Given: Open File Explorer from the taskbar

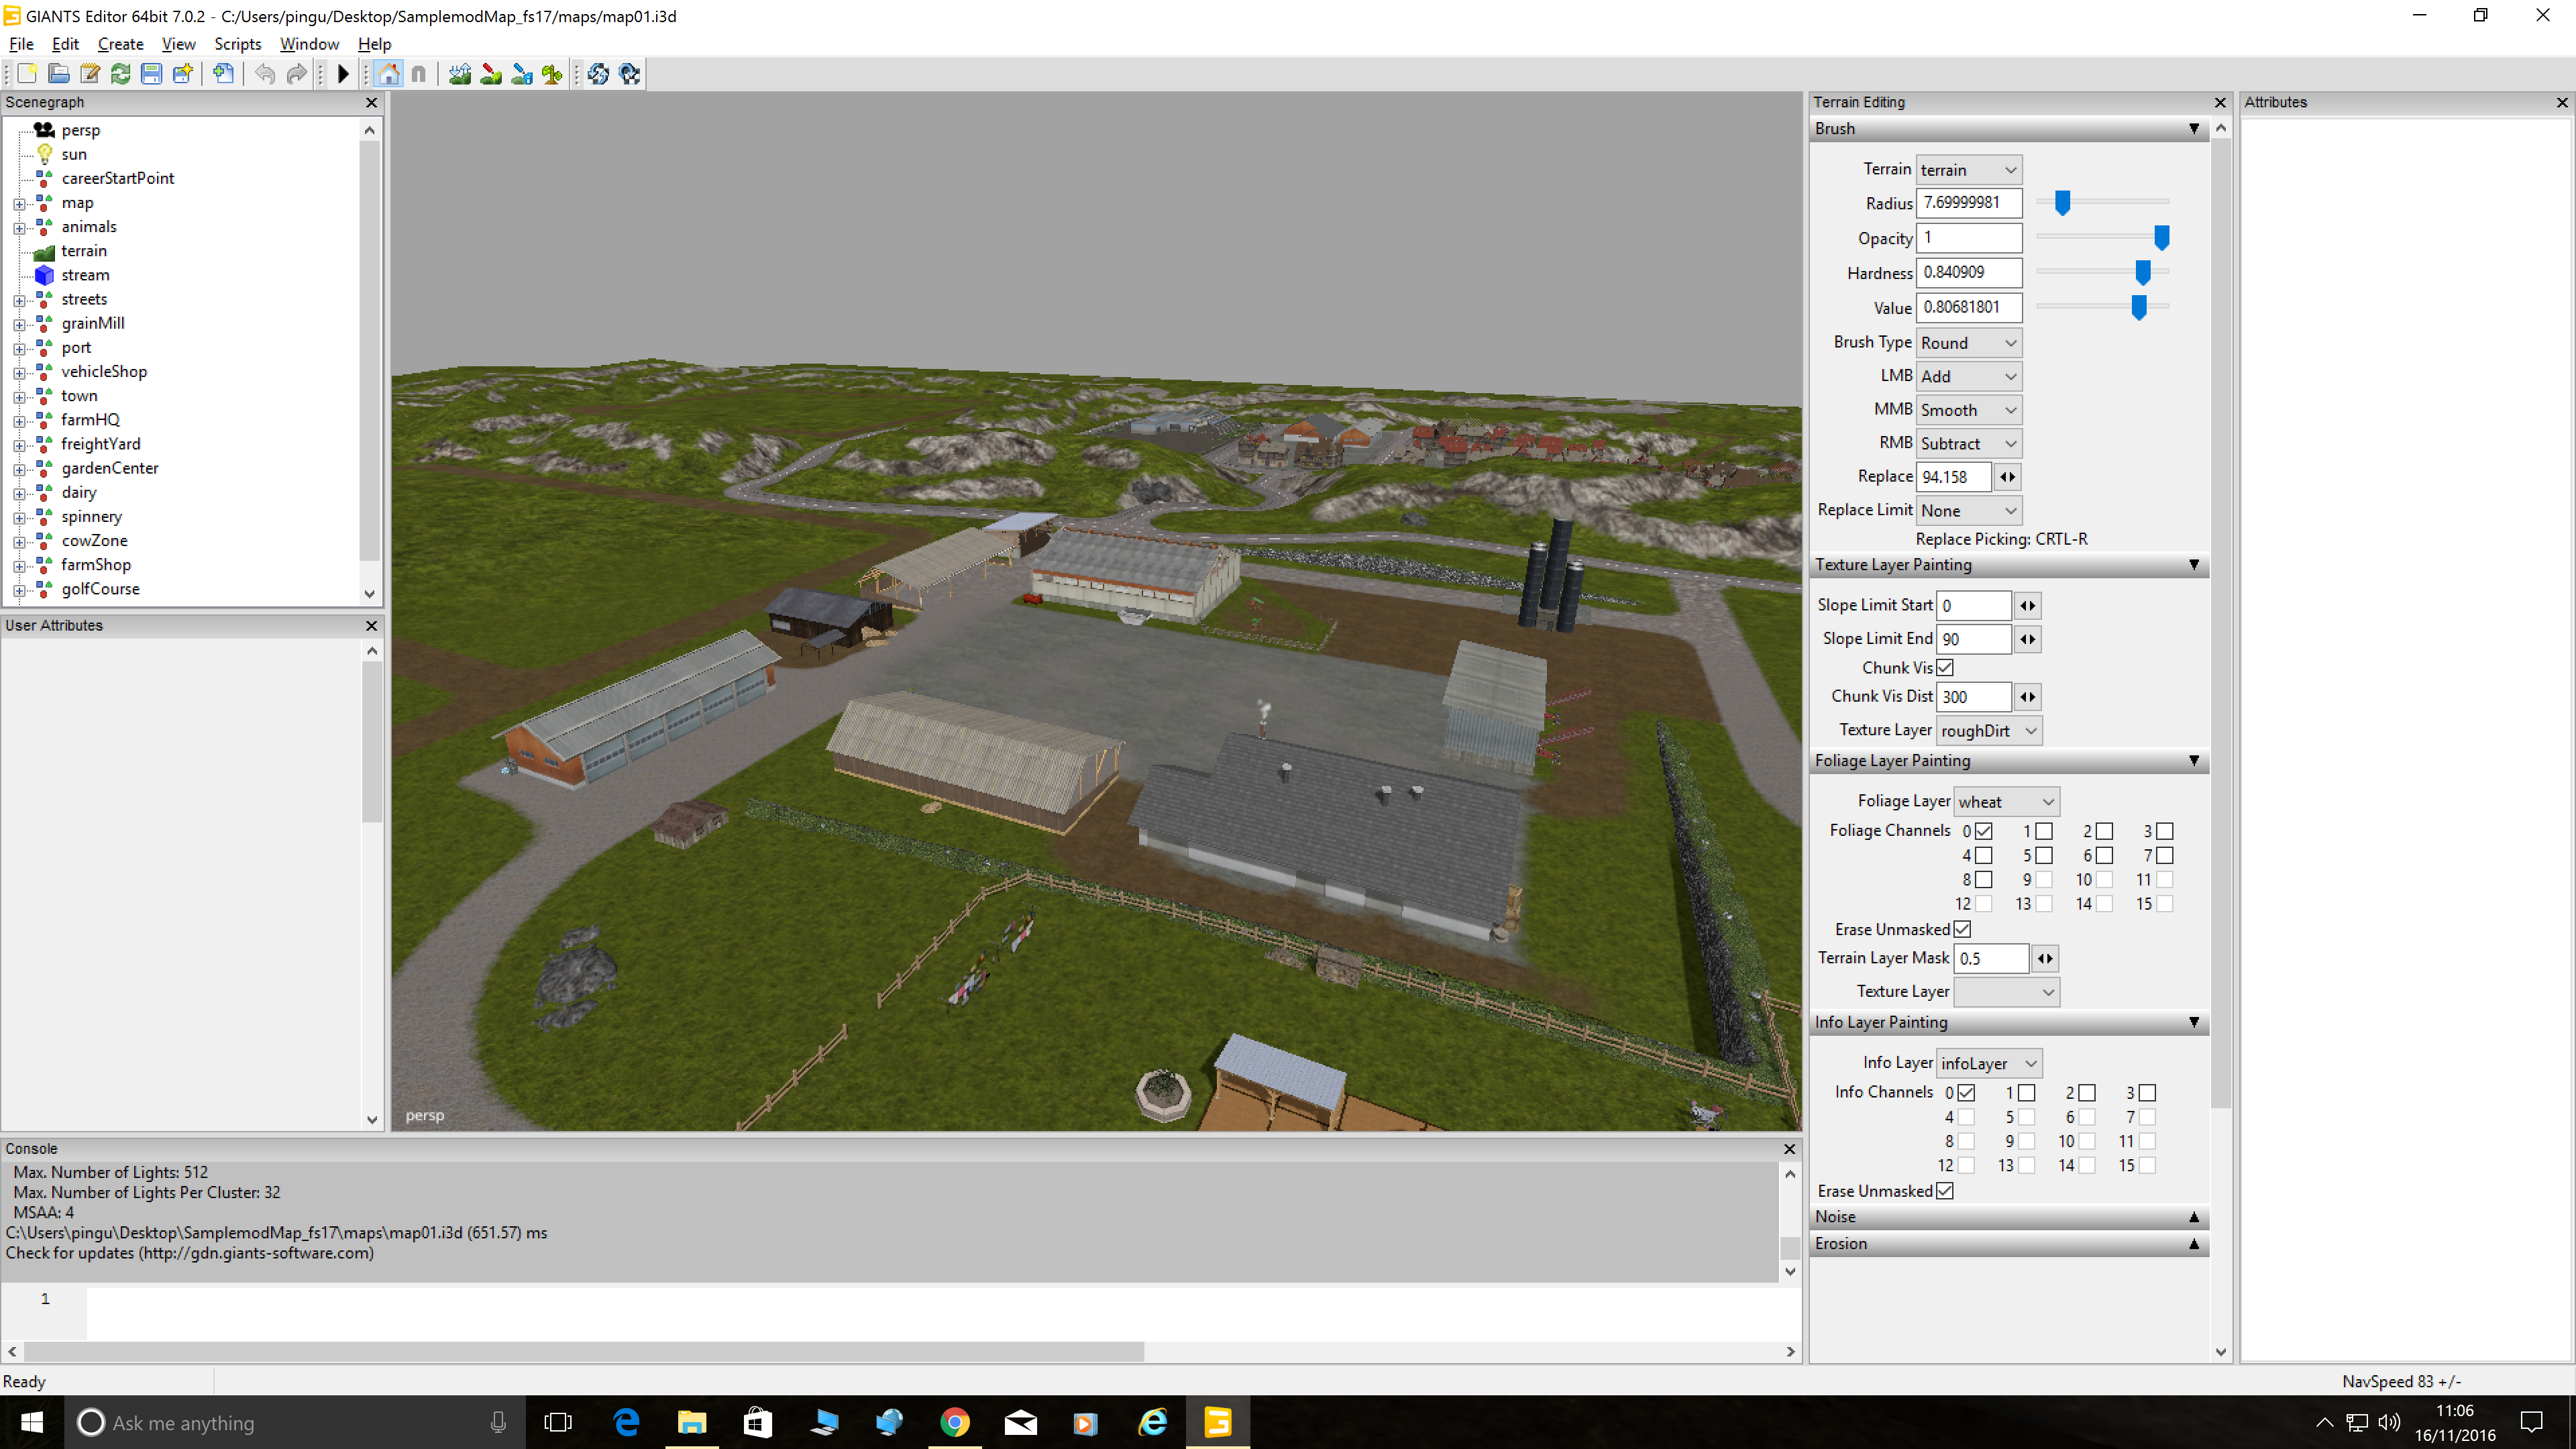Looking at the screenshot, I should point(692,1422).
